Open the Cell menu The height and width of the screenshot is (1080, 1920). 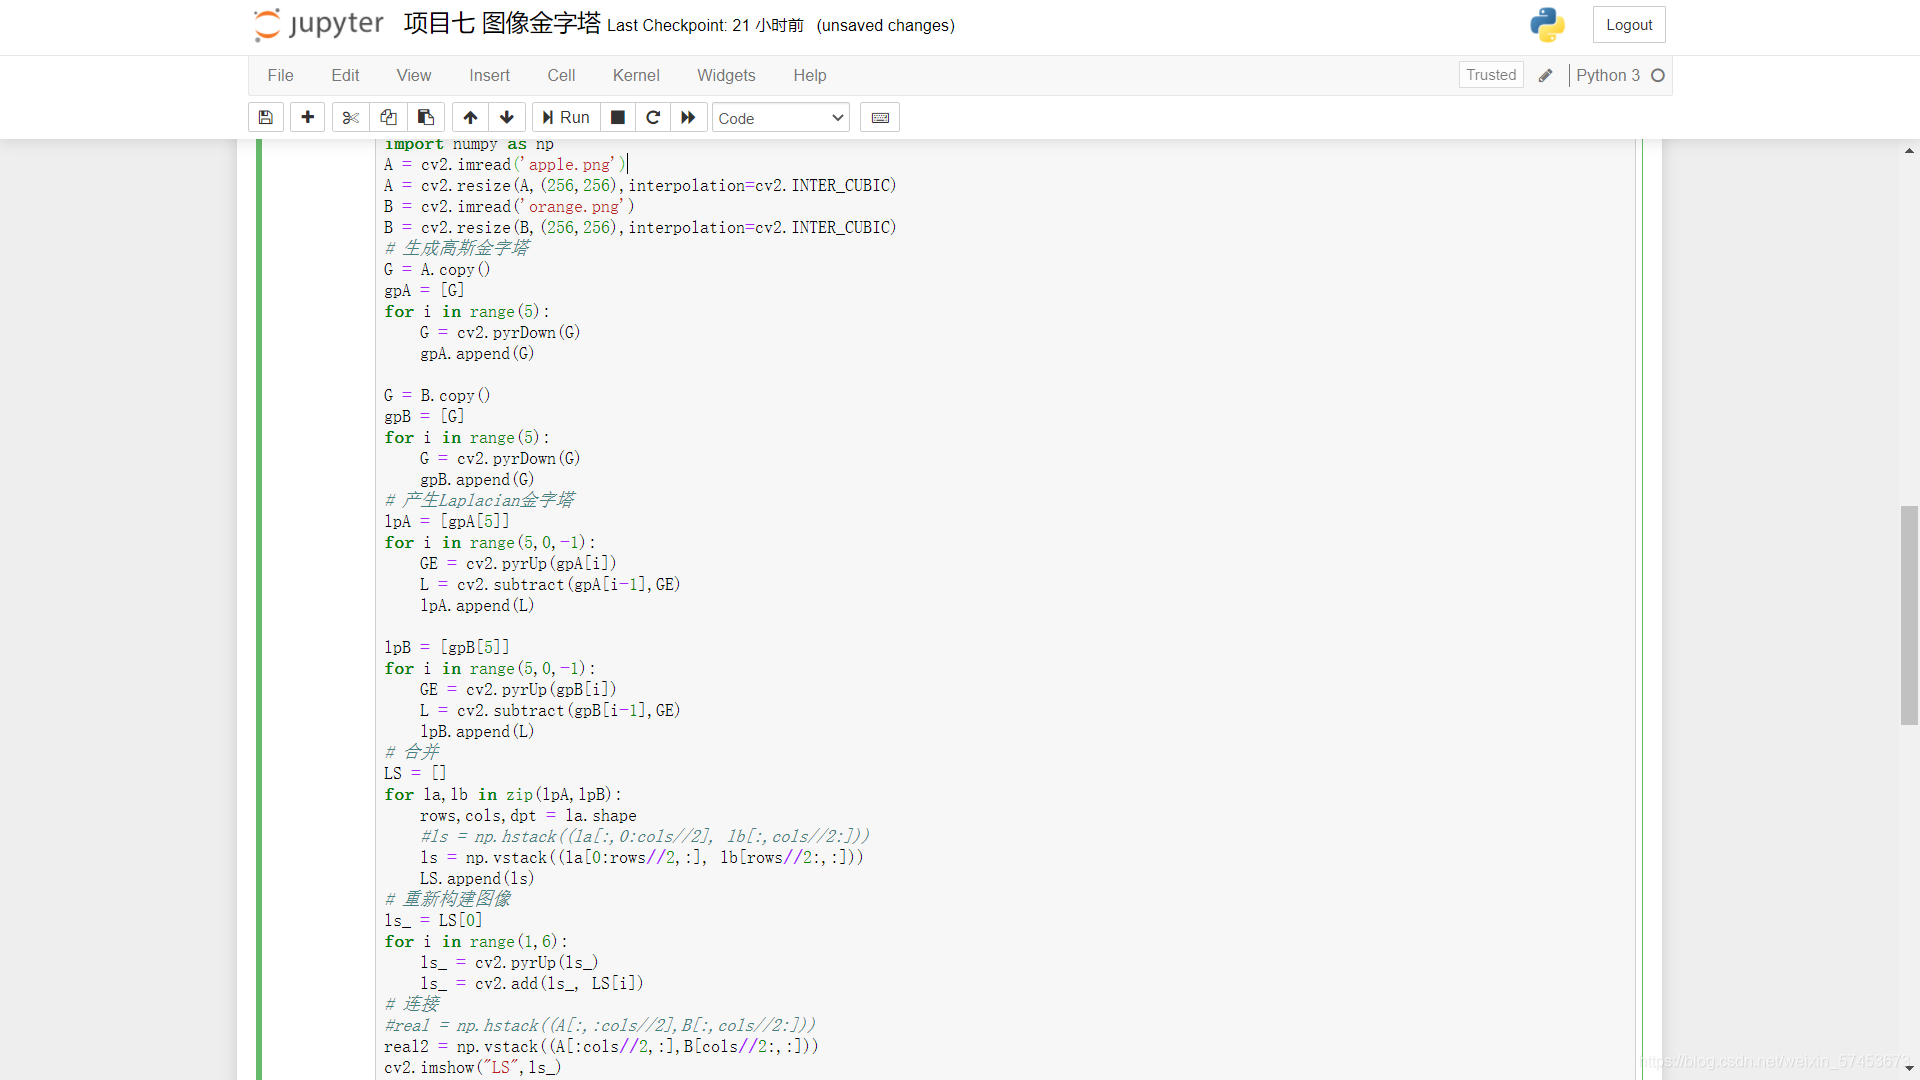[x=561, y=75]
